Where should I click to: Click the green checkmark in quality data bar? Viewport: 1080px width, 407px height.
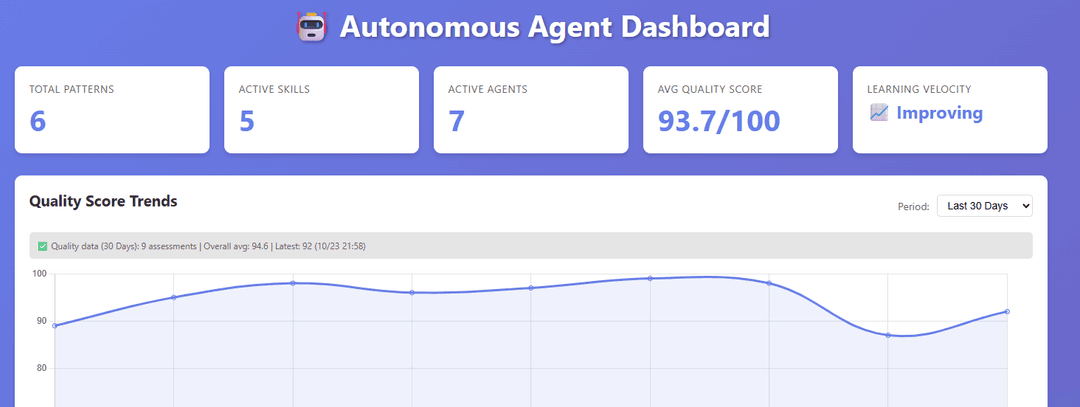coord(43,246)
